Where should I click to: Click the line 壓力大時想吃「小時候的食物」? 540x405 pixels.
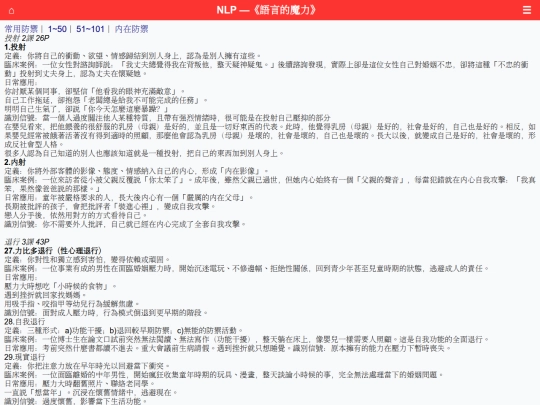pyautogui.click(x=60, y=286)
